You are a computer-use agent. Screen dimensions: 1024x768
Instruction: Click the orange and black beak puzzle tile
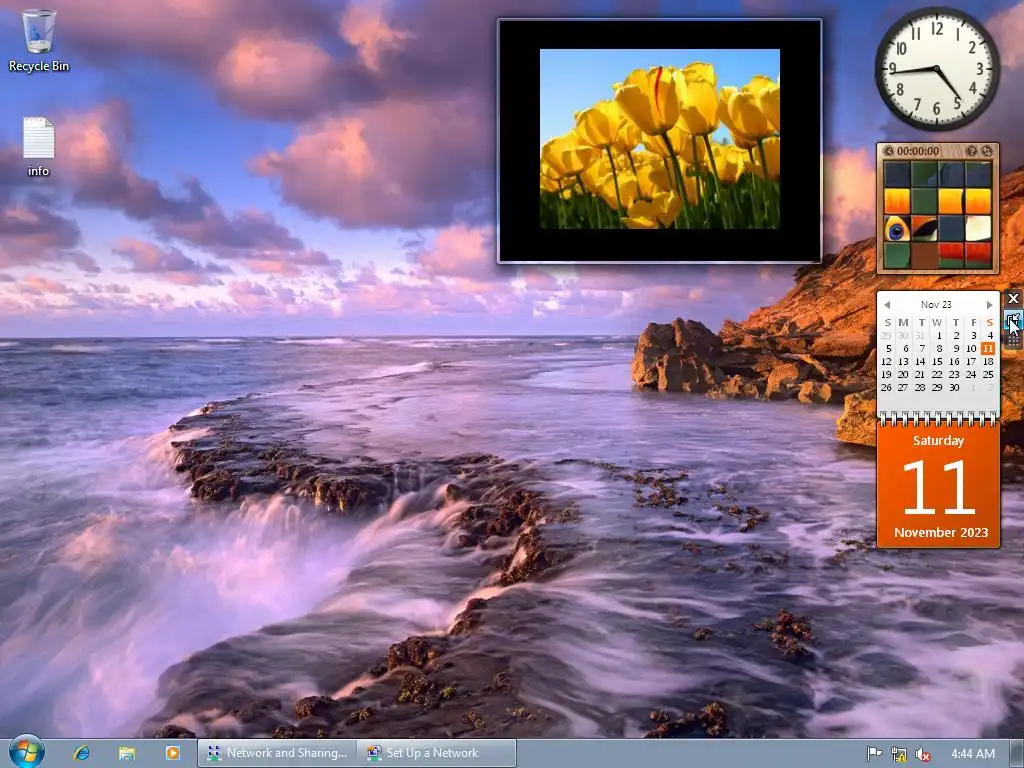[924, 229]
